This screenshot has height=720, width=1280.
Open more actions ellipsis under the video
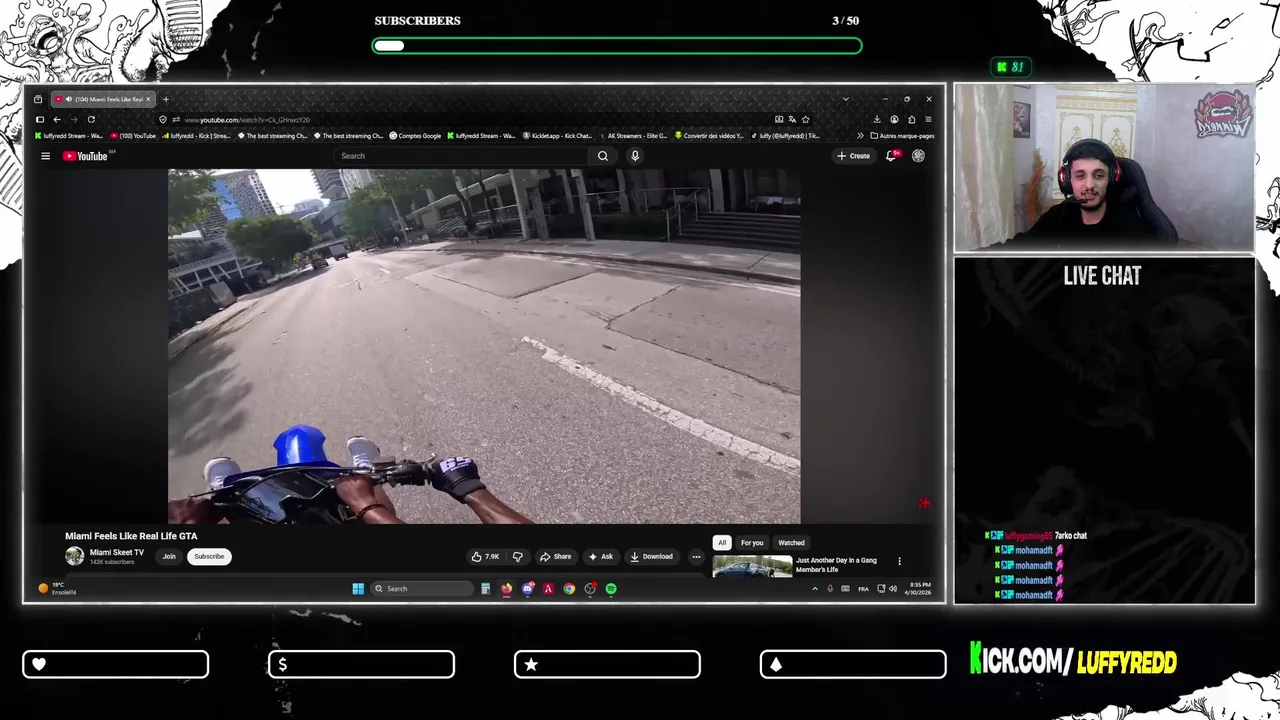tap(696, 557)
